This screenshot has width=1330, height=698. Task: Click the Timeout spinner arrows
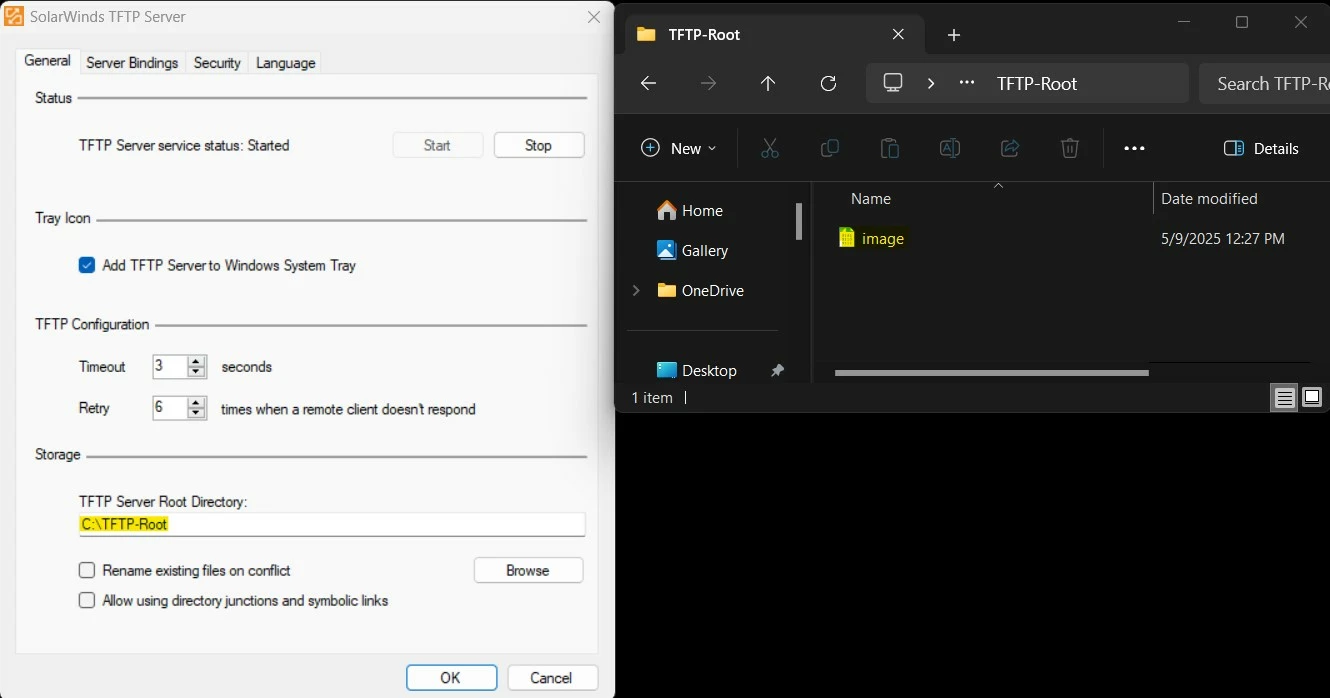point(197,366)
